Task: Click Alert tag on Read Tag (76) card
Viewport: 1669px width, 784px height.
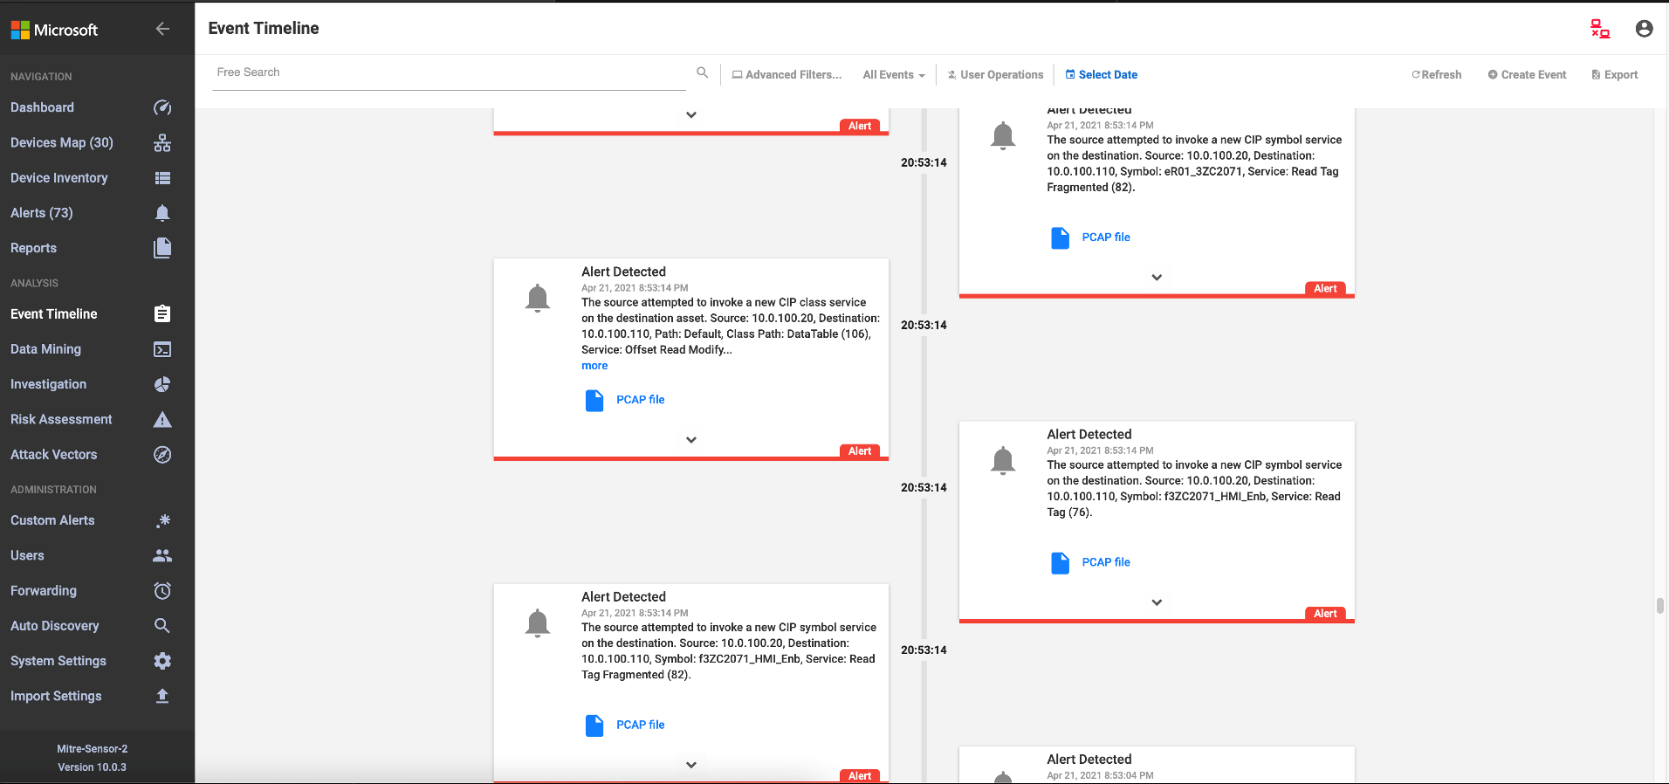Action: (x=1325, y=614)
